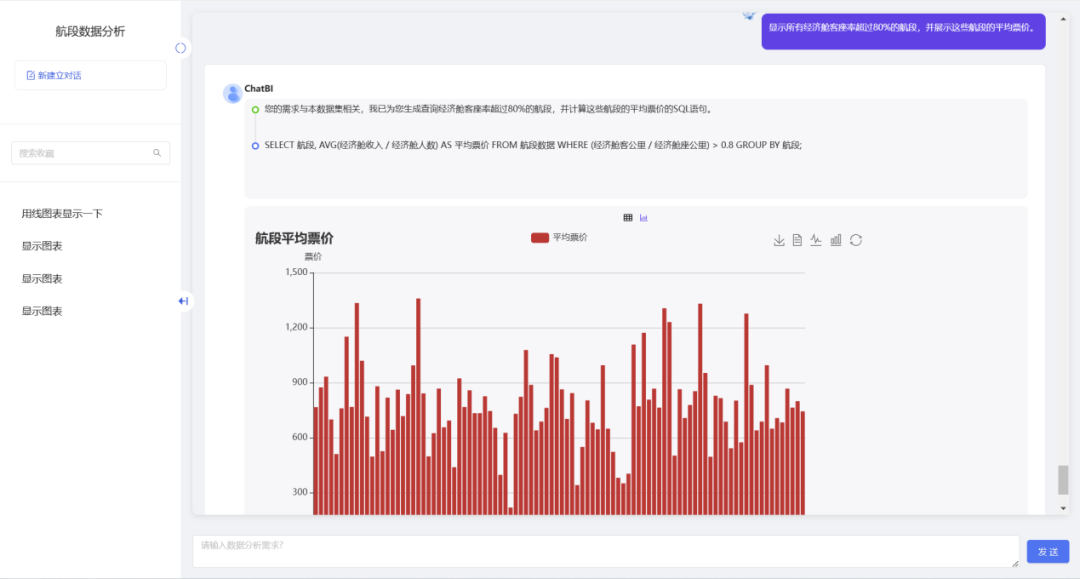Download the chart as an image
The width and height of the screenshot is (1080, 579).
(x=779, y=240)
